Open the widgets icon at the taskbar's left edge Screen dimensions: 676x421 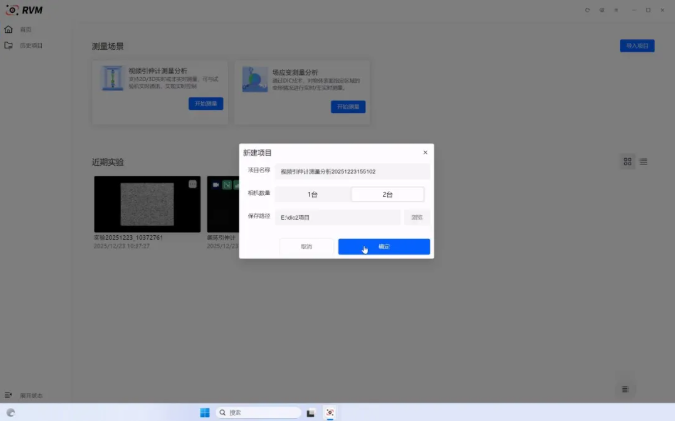11,413
